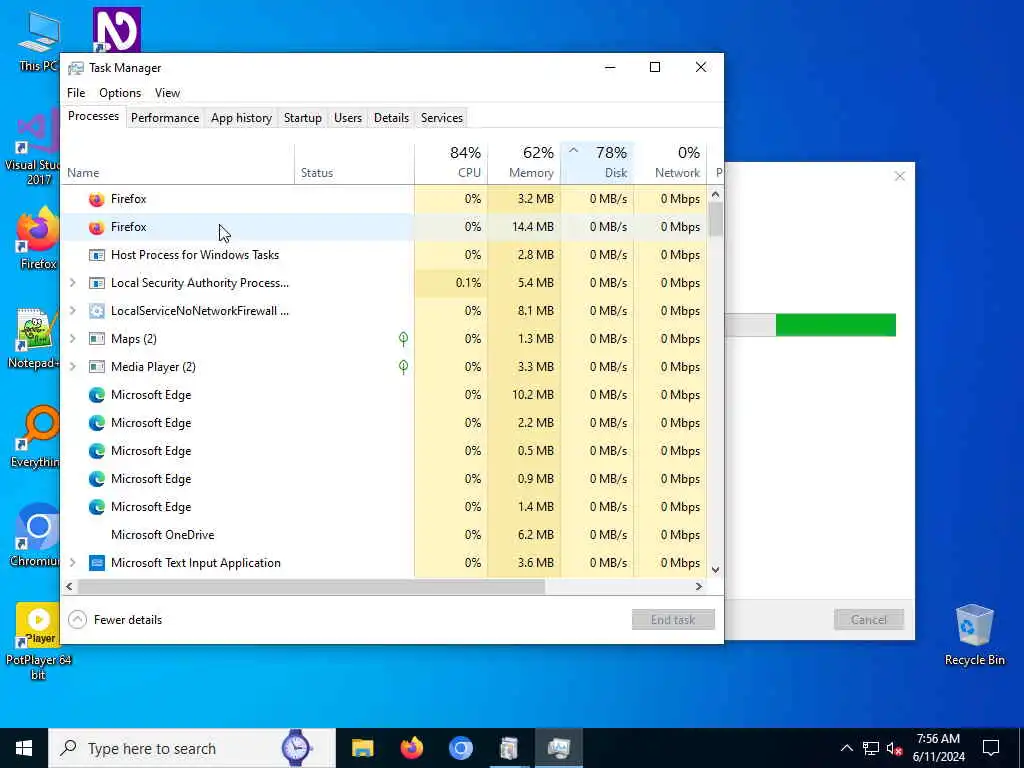Viewport: 1024px width, 768px height.
Task: Click the Maps process icon
Action: pos(97,339)
